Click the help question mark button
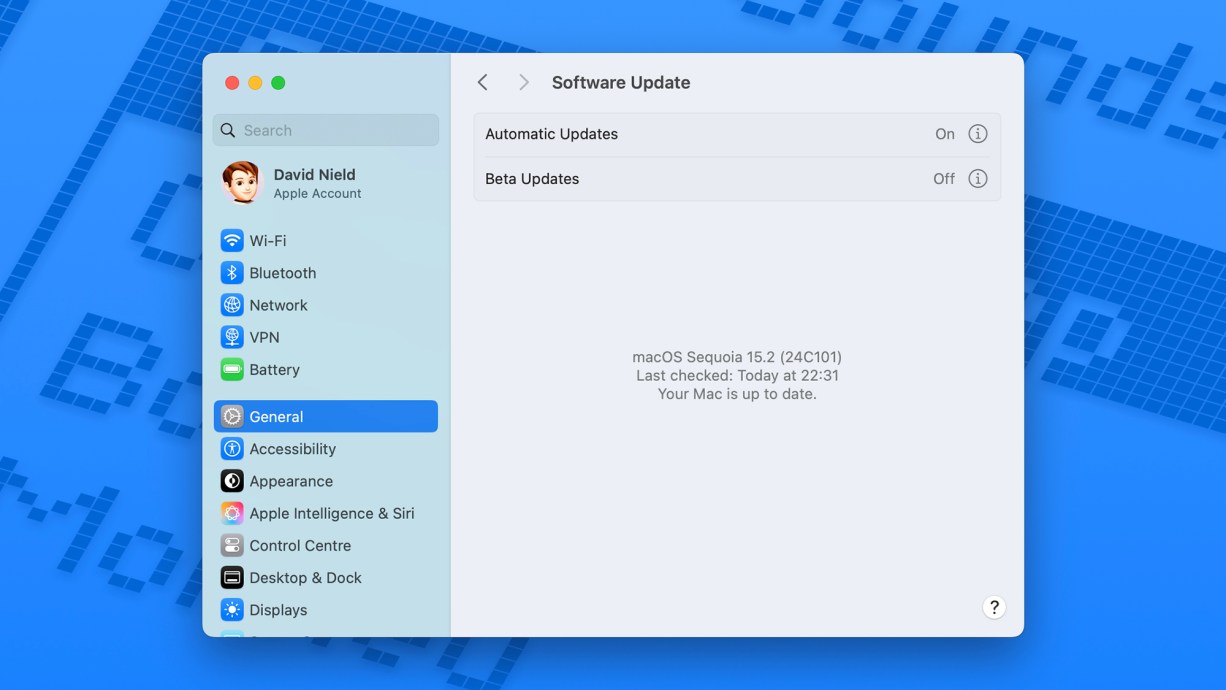 pos(994,607)
